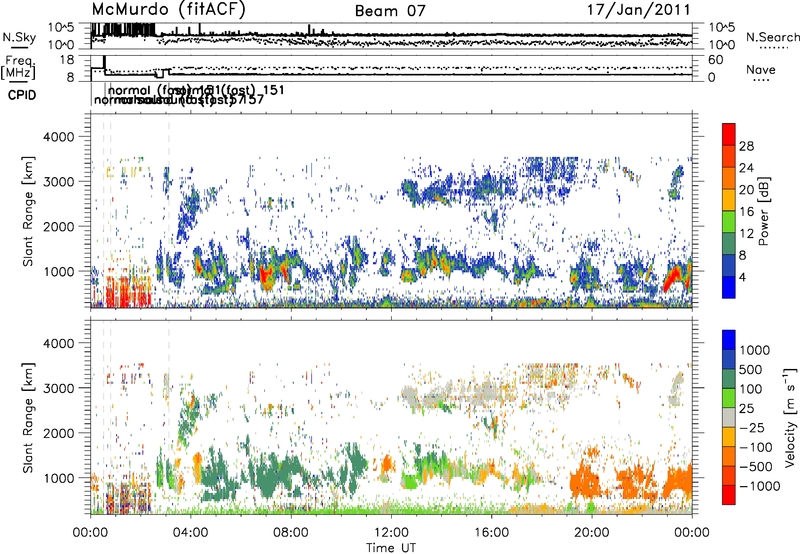Click the -1000 label on Velocity colorbar

click(759, 486)
